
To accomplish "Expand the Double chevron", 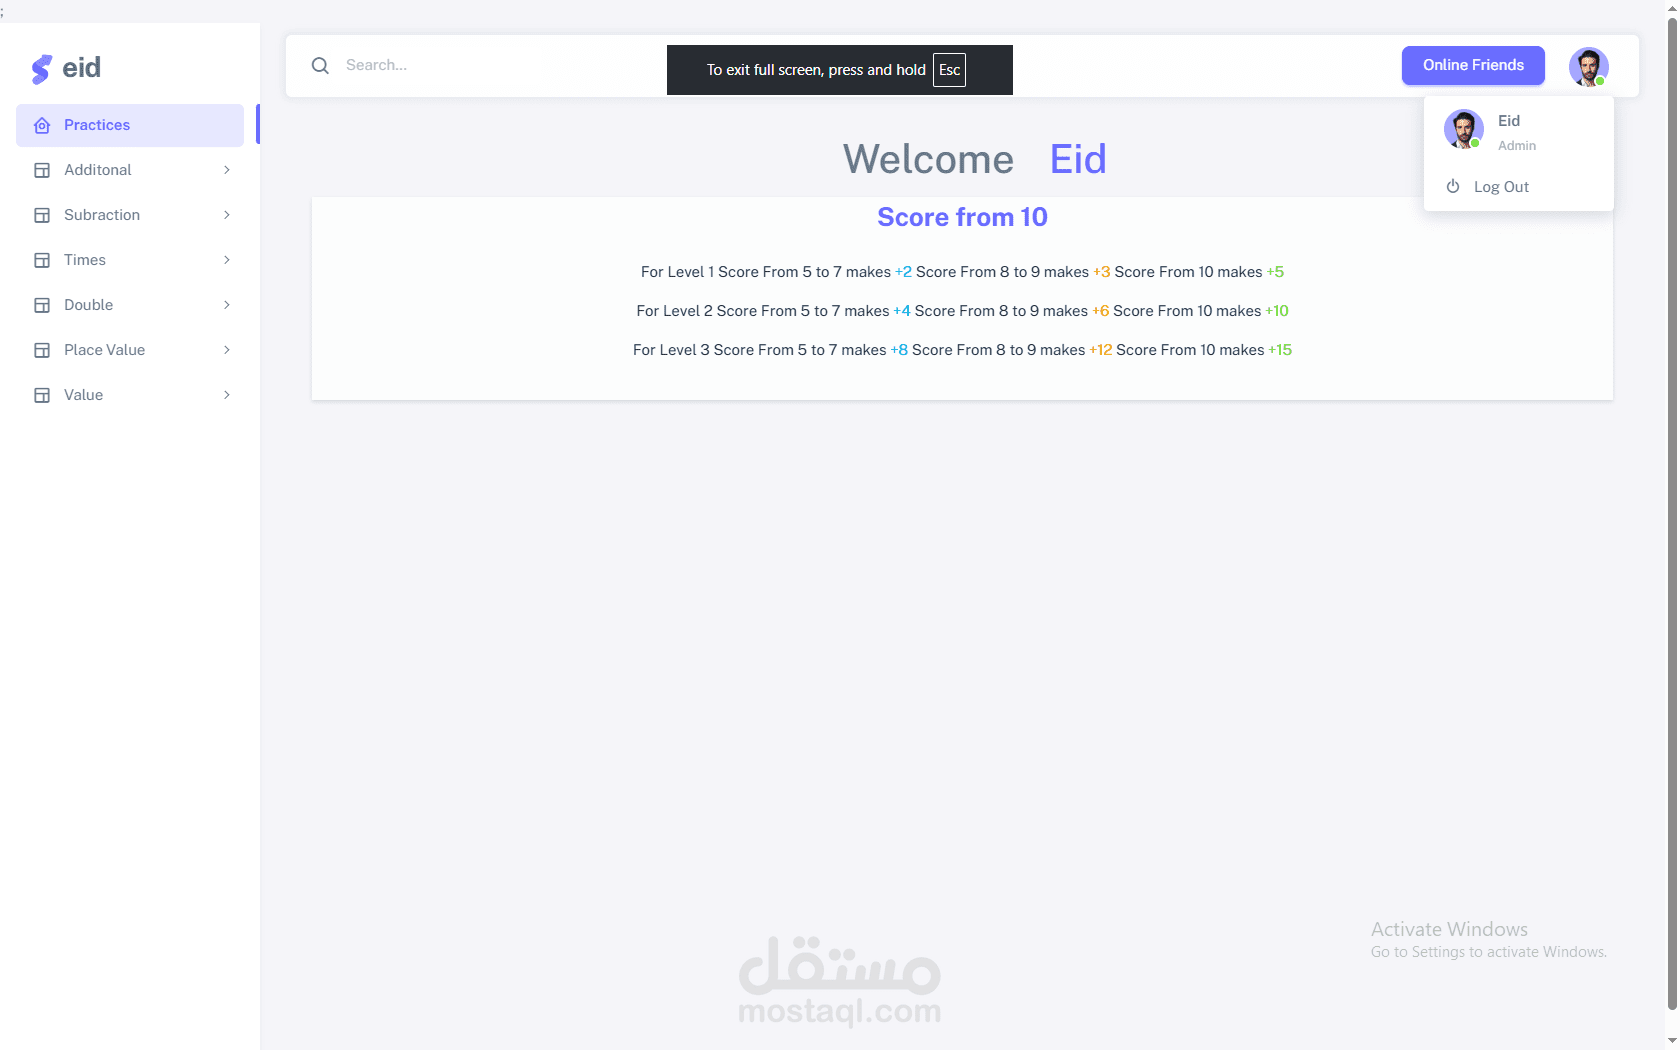I will pos(227,305).
